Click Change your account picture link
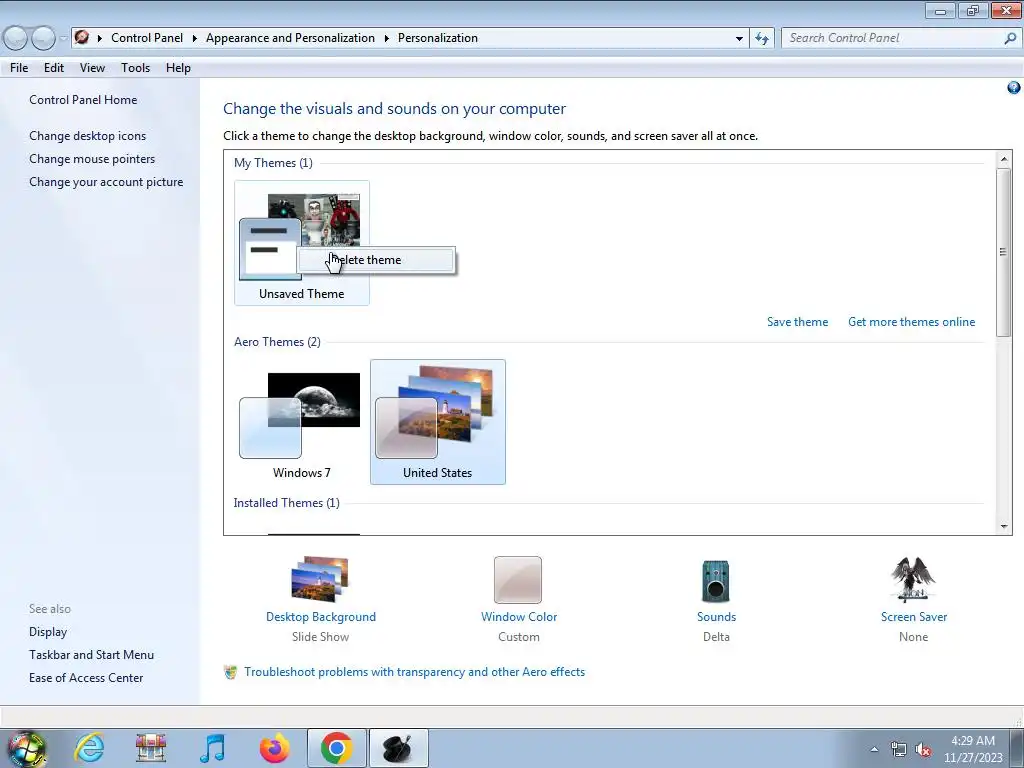This screenshot has height=768, width=1024. tap(106, 182)
